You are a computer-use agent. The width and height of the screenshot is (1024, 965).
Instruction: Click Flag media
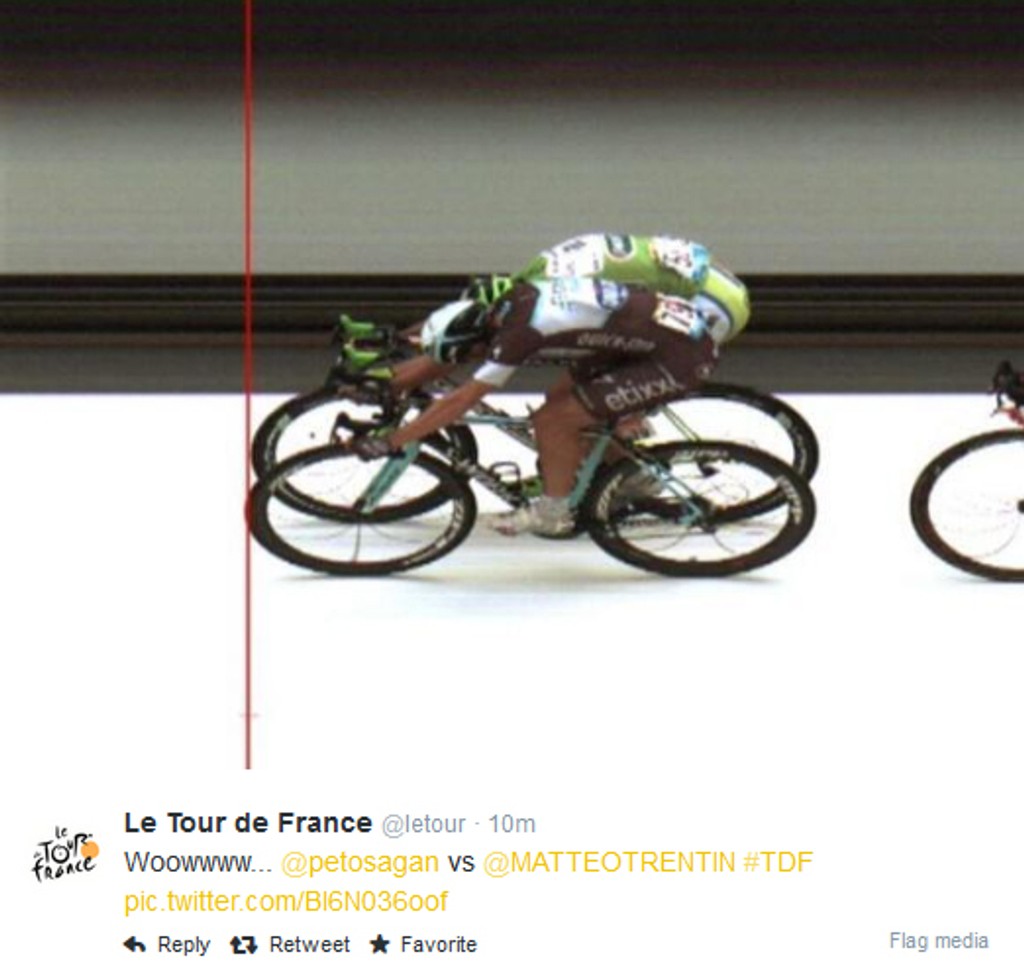coord(938,941)
